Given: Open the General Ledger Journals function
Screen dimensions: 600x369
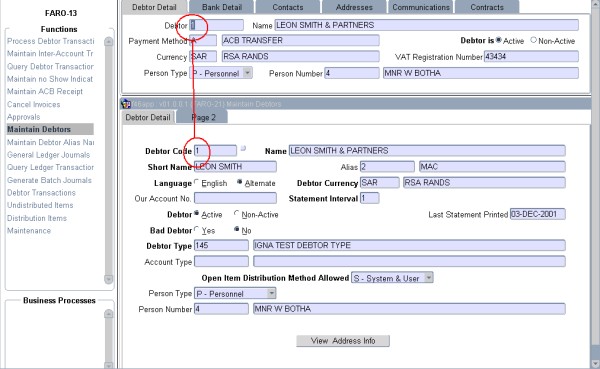Looking at the screenshot, I should pyautogui.click(x=49, y=155).
